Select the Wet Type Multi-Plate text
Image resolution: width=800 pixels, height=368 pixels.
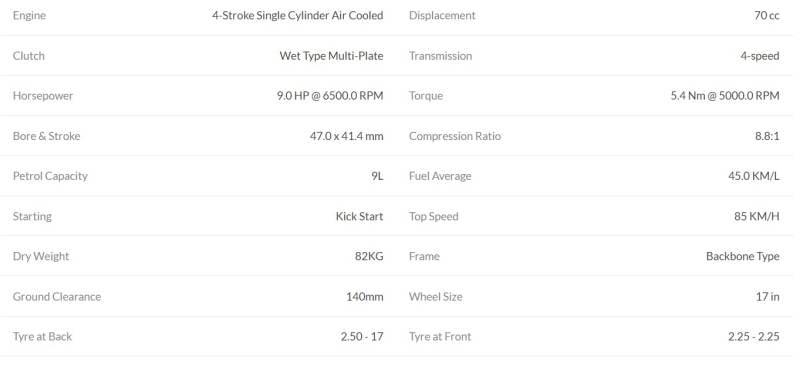[x=331, y=56]
